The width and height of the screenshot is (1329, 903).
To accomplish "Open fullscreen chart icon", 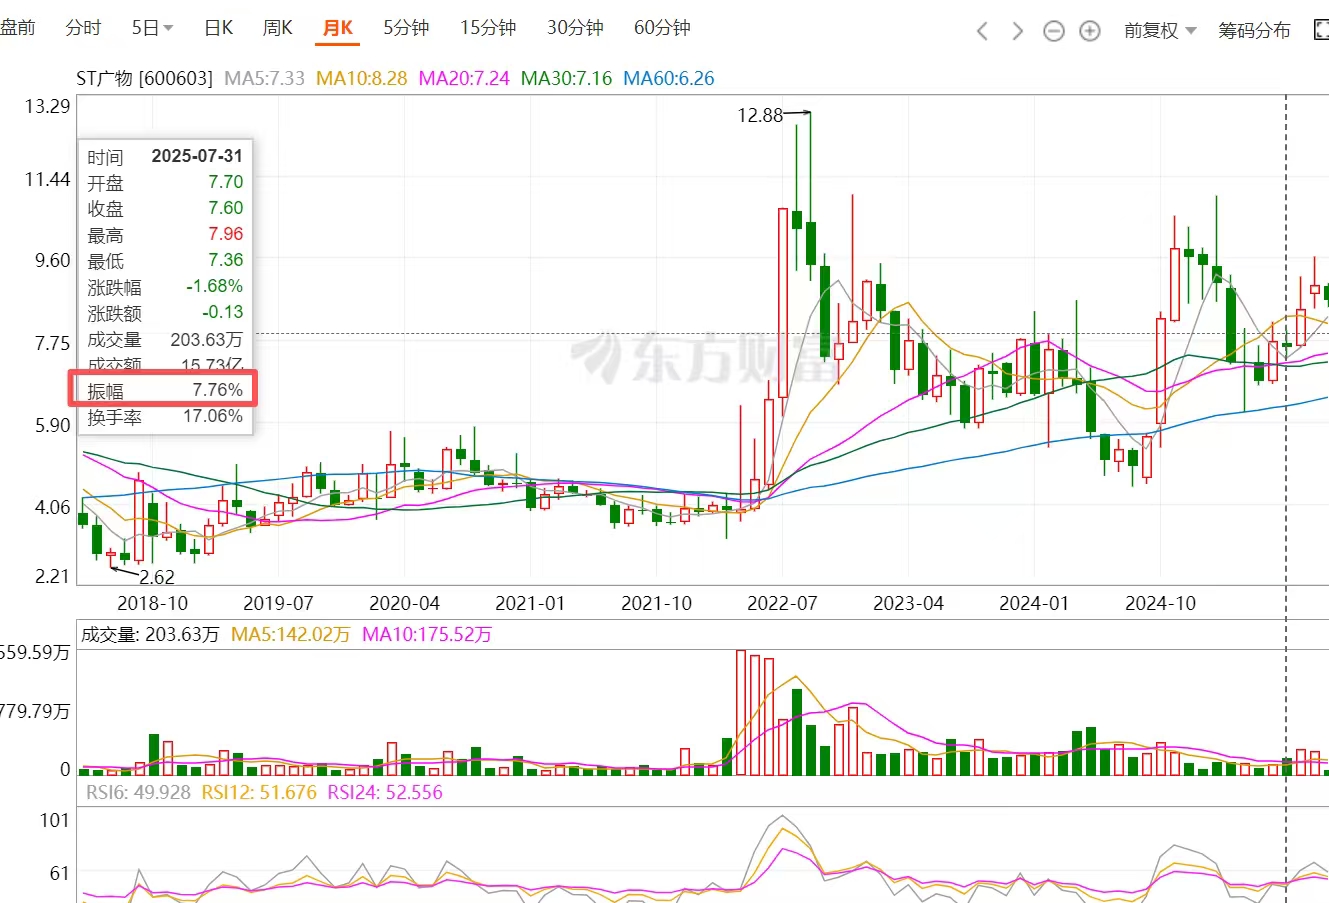I will (x=1321, y=30).
